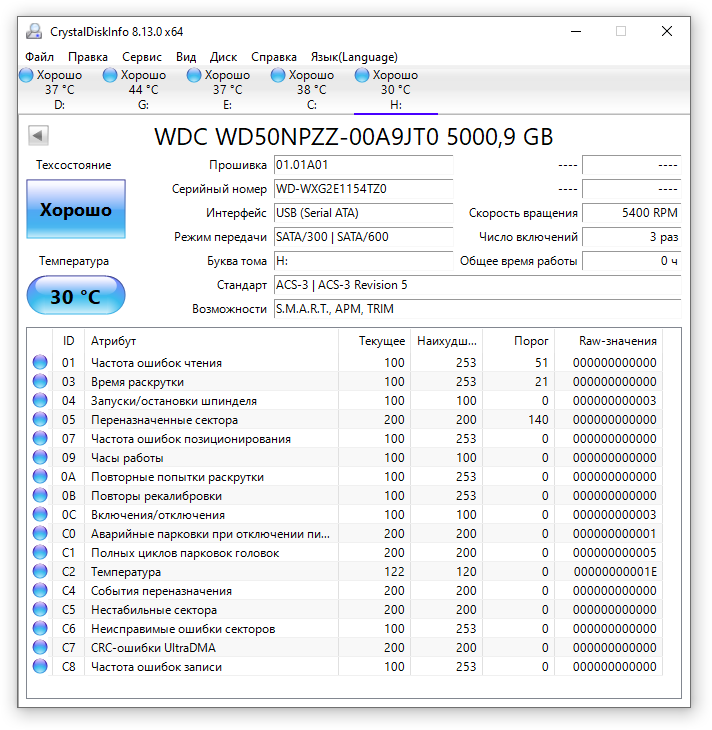Click status orb for attribute 05
Screen dimensions: 712x730
[x=40, y=419]
